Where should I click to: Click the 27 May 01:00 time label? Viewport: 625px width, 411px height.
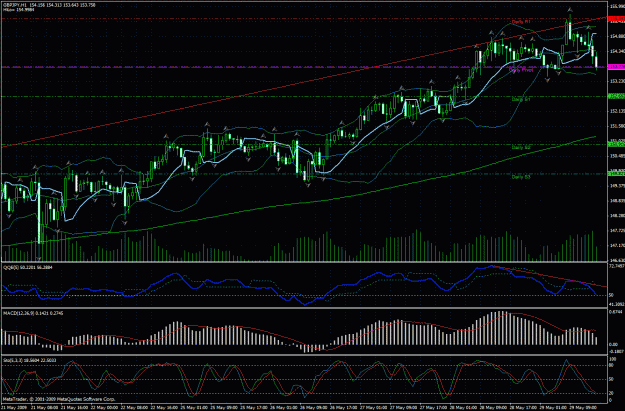[374, 408]
